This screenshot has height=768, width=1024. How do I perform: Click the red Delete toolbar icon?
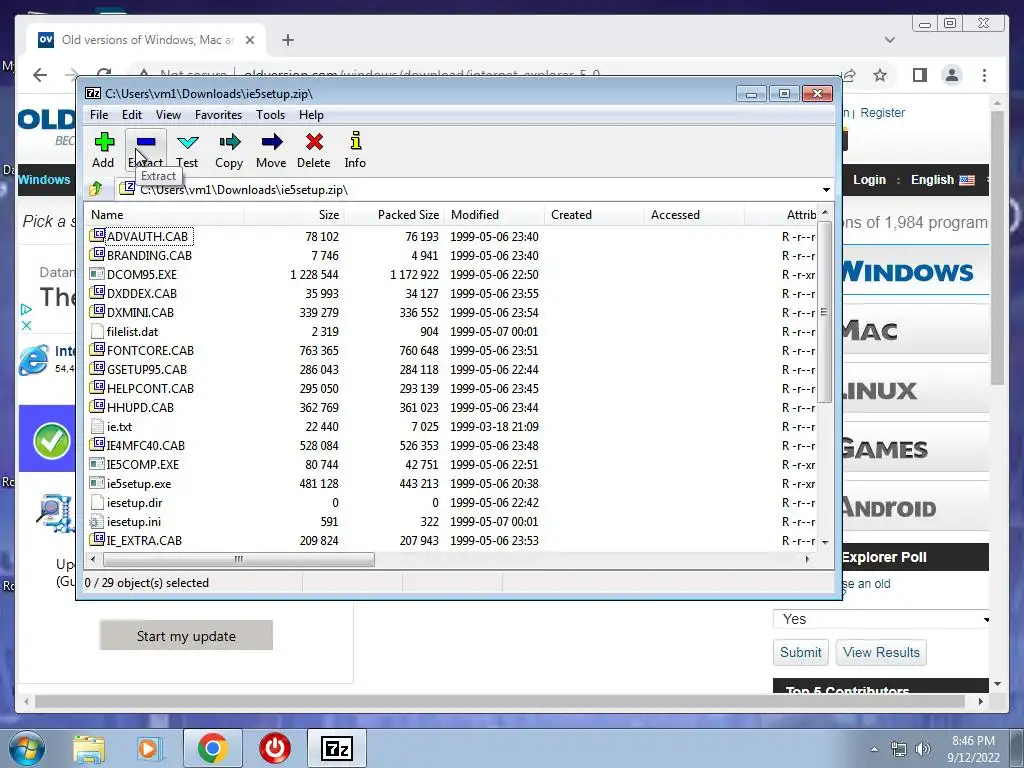pyautogui.click(x=313, y=150)
